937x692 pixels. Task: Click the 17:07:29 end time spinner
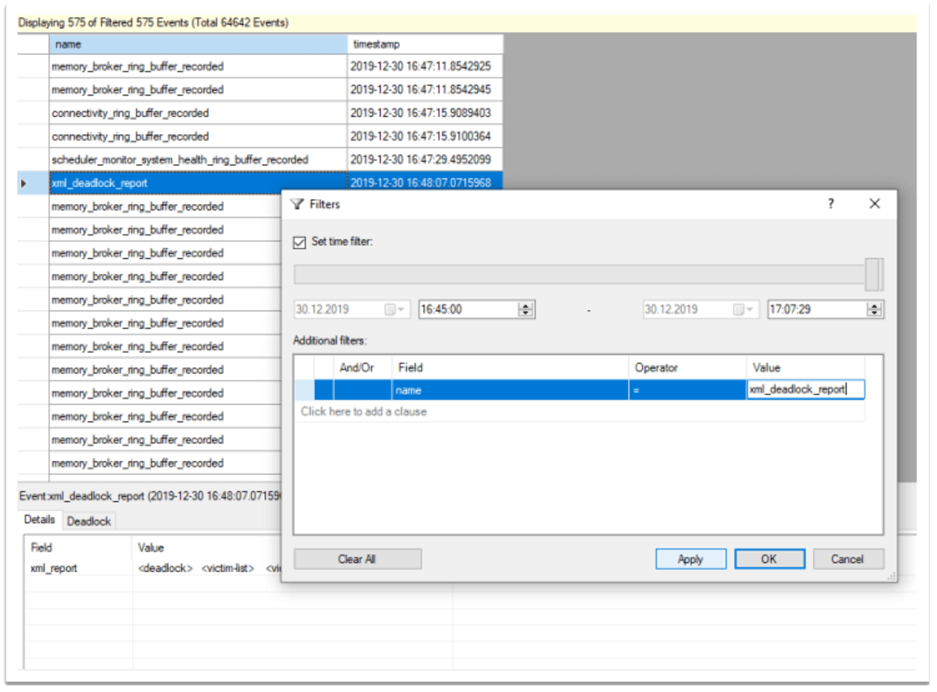[874, 310]
